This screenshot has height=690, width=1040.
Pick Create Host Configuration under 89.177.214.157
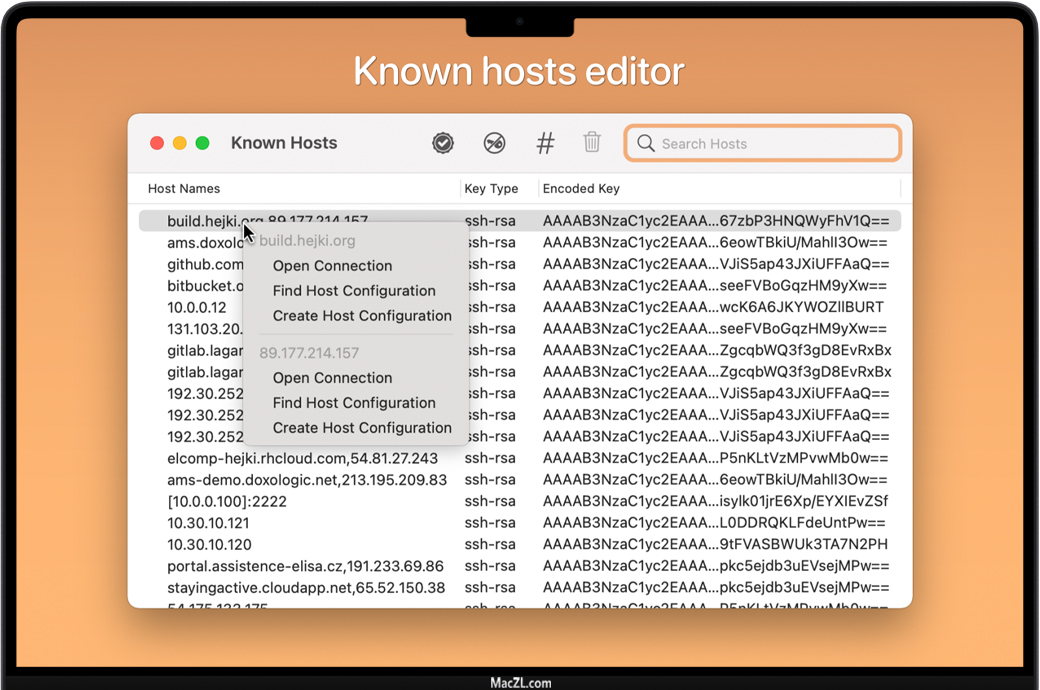click(x=362, y=428)
